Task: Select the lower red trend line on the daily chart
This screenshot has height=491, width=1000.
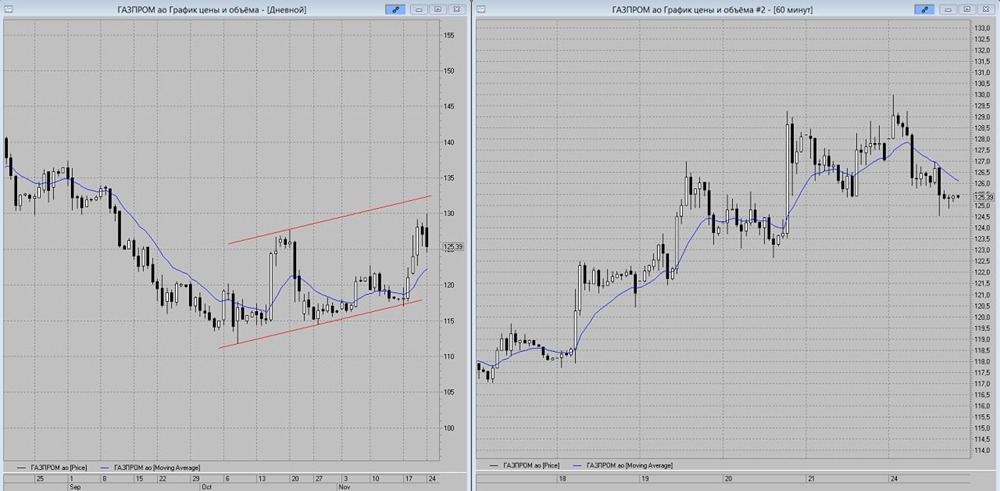Action: click(319, 324)
